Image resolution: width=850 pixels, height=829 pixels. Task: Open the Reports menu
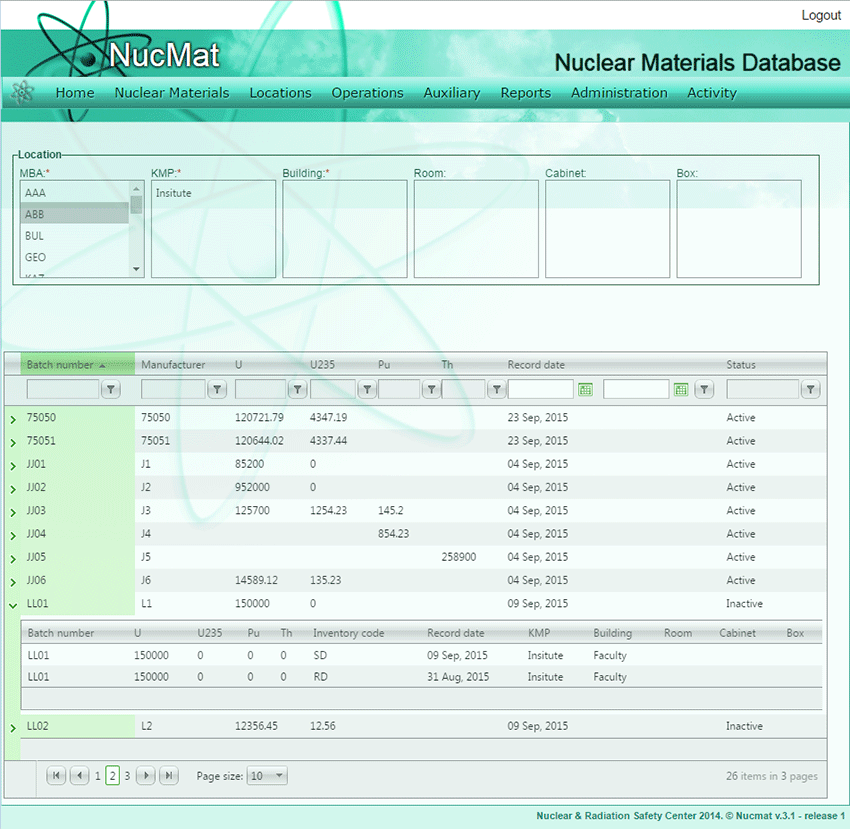[x=525, y=93]
